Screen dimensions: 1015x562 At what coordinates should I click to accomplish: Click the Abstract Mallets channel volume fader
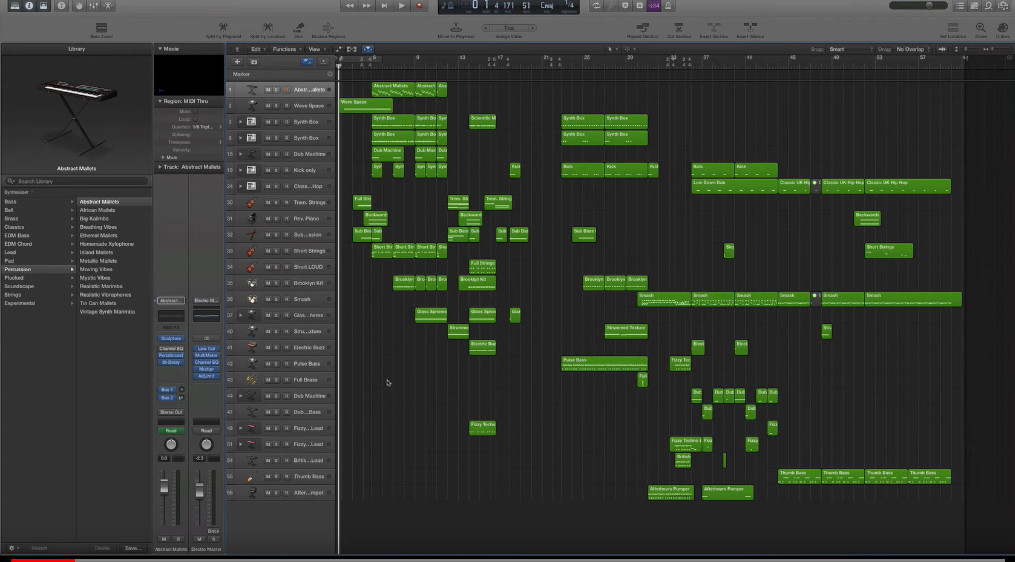pyautogui.click(x=165, y=486)
